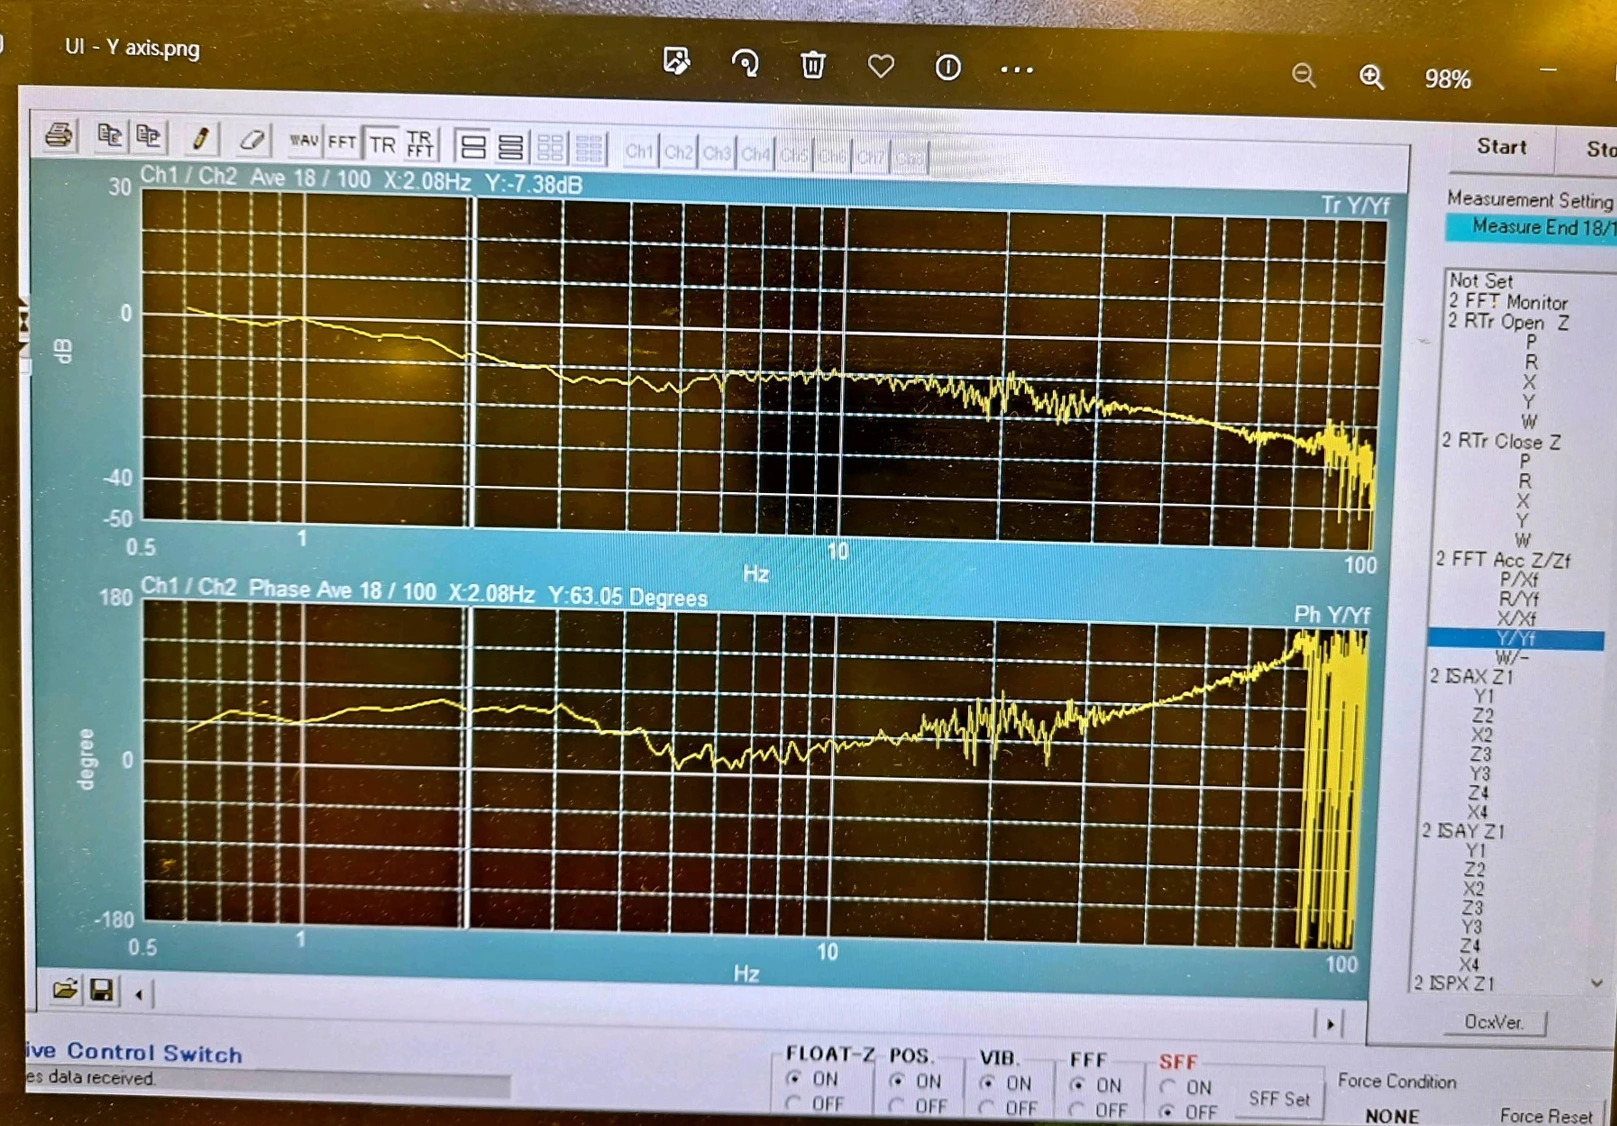Click the save floppy disk icon

(x=101, y=991)
